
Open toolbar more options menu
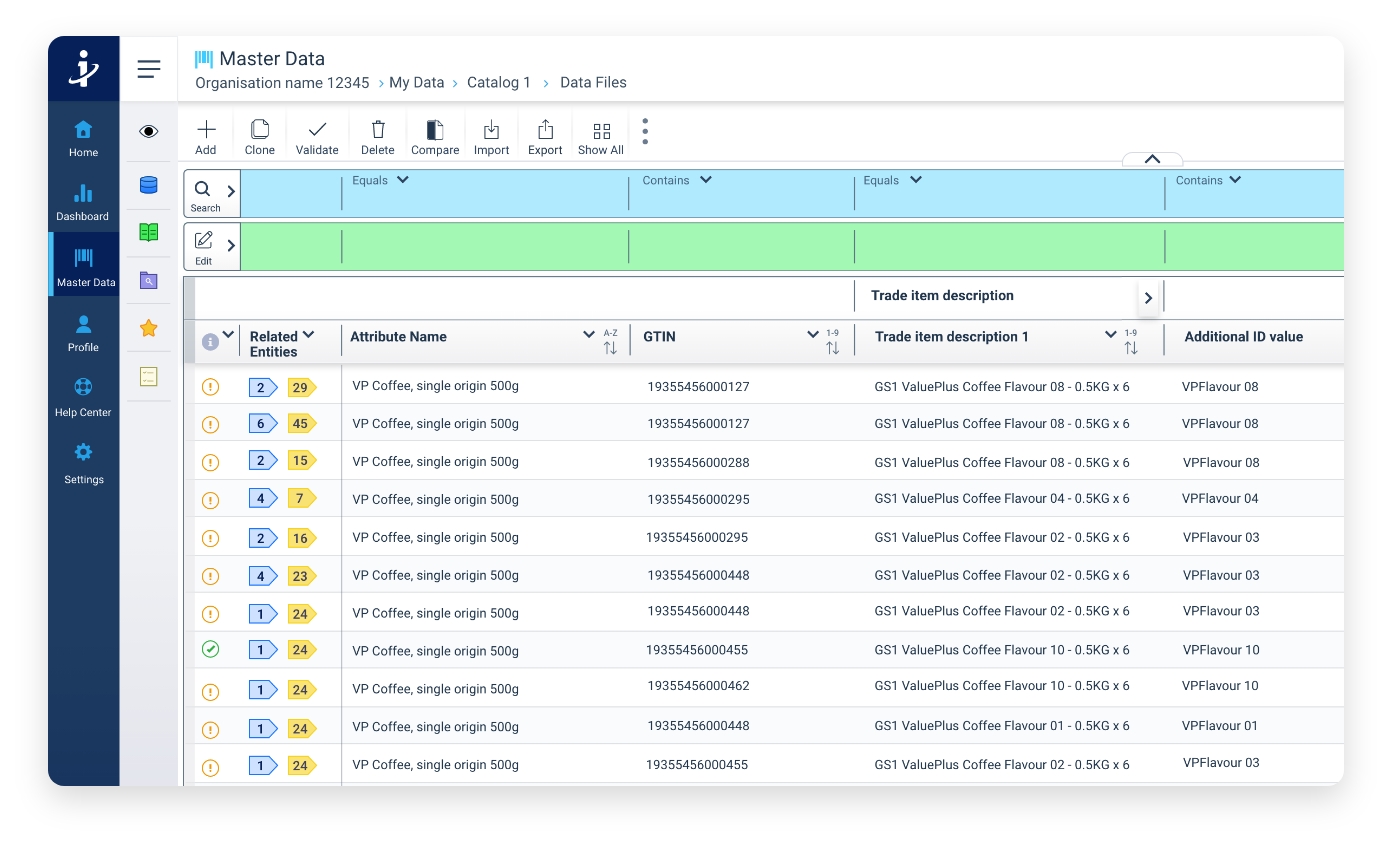tap(645, 132)
